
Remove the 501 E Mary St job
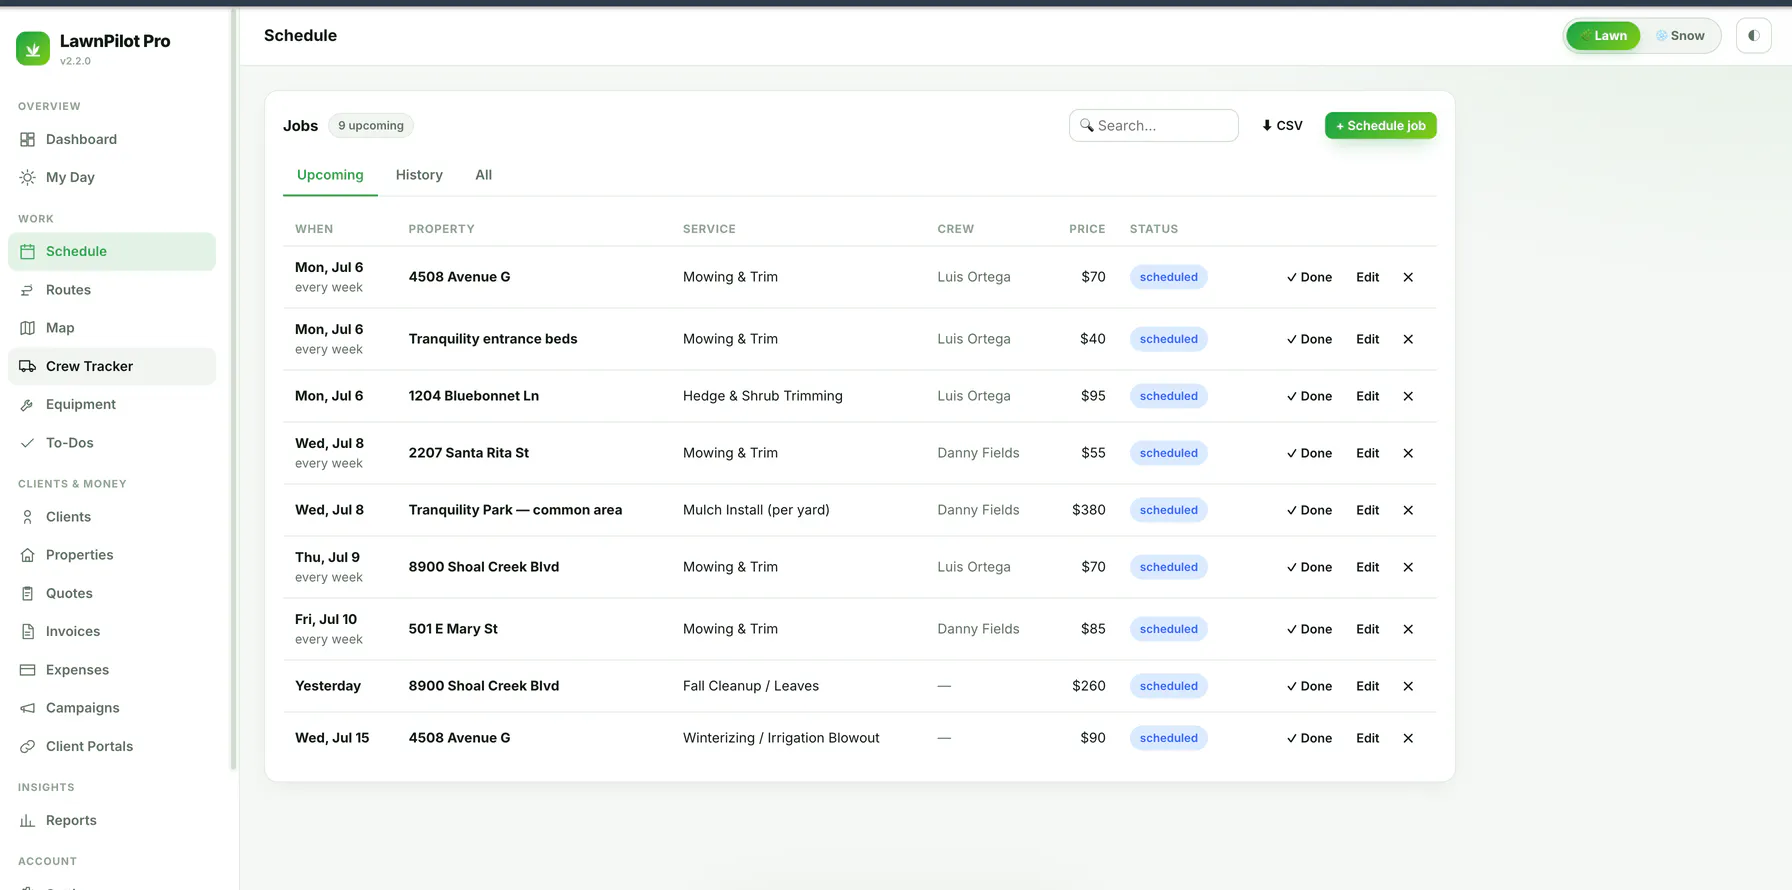[1408, 629]
